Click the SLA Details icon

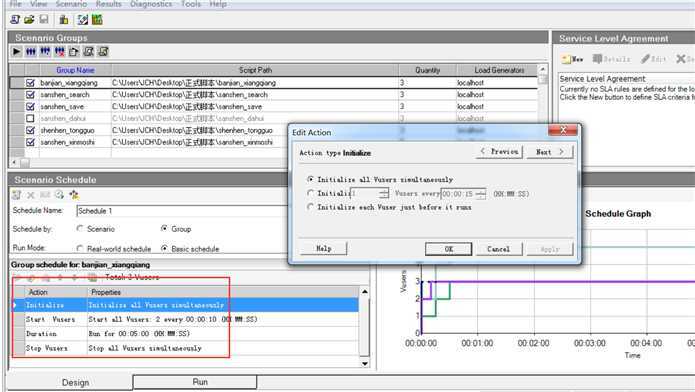tap(611, 59)
